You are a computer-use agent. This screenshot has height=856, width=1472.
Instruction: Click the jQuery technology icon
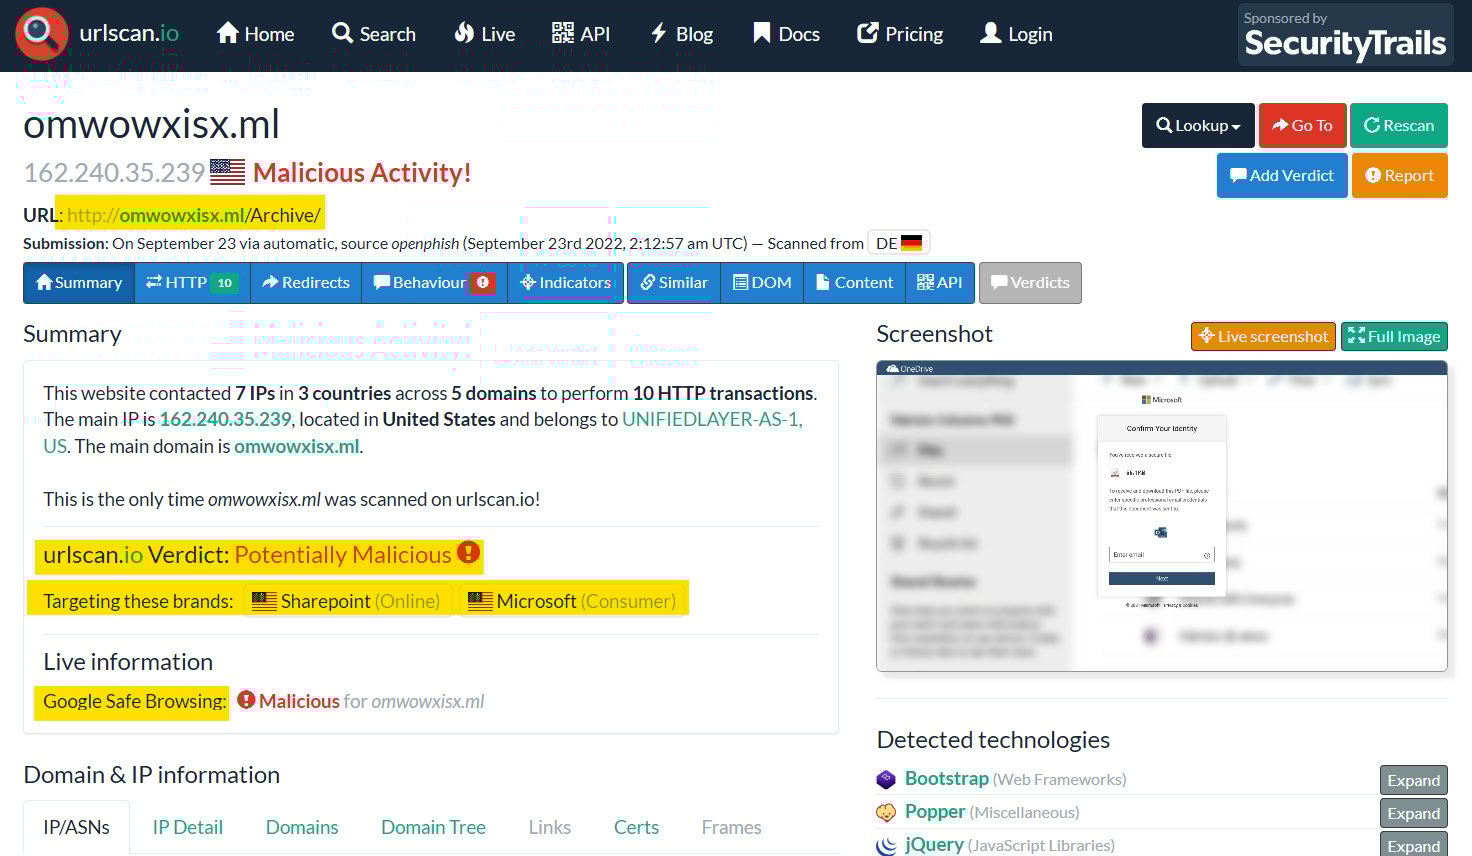[x=886, y=845]
